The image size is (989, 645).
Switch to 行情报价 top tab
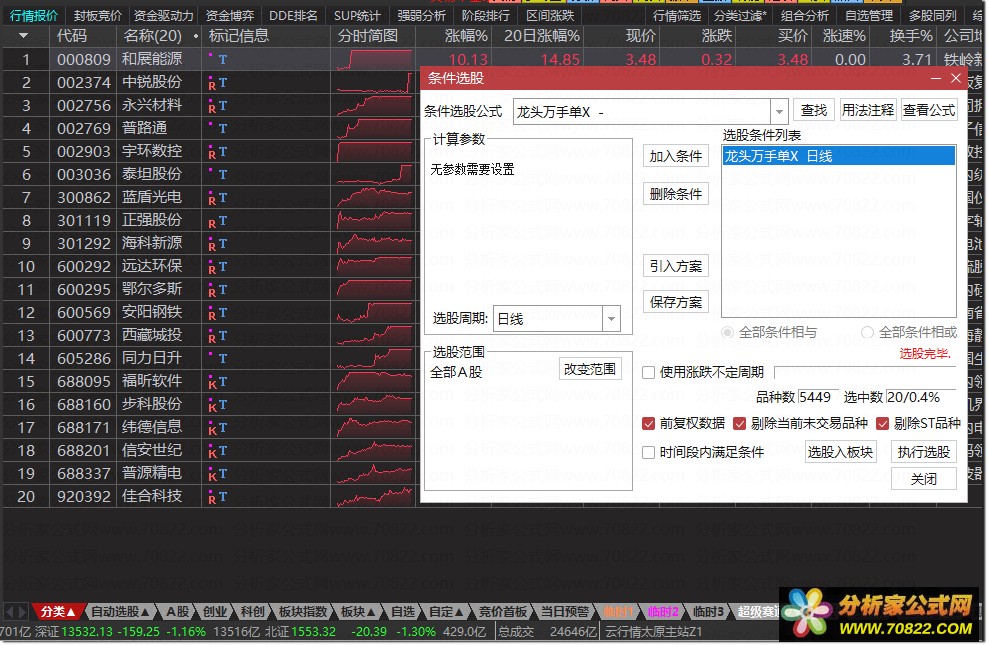click(33, 15)
